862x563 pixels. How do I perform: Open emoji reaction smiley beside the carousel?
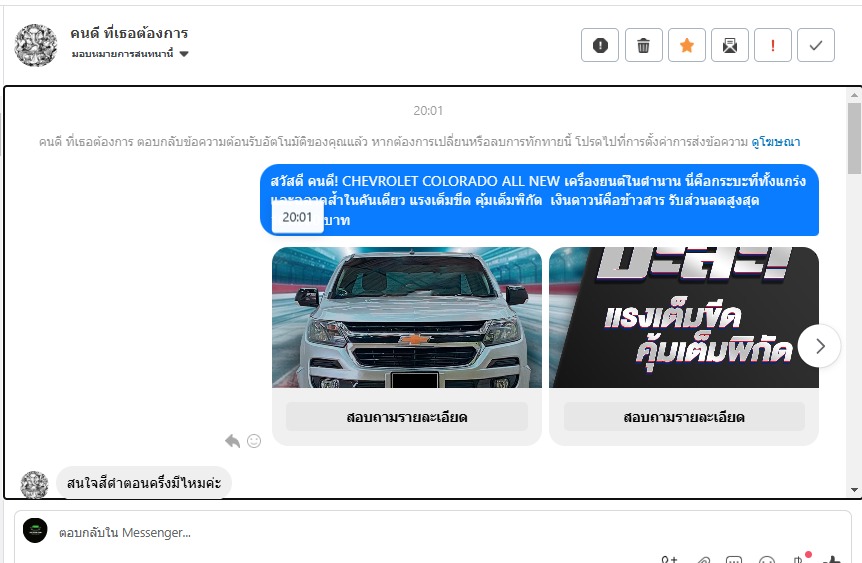(x=254, y=441)
